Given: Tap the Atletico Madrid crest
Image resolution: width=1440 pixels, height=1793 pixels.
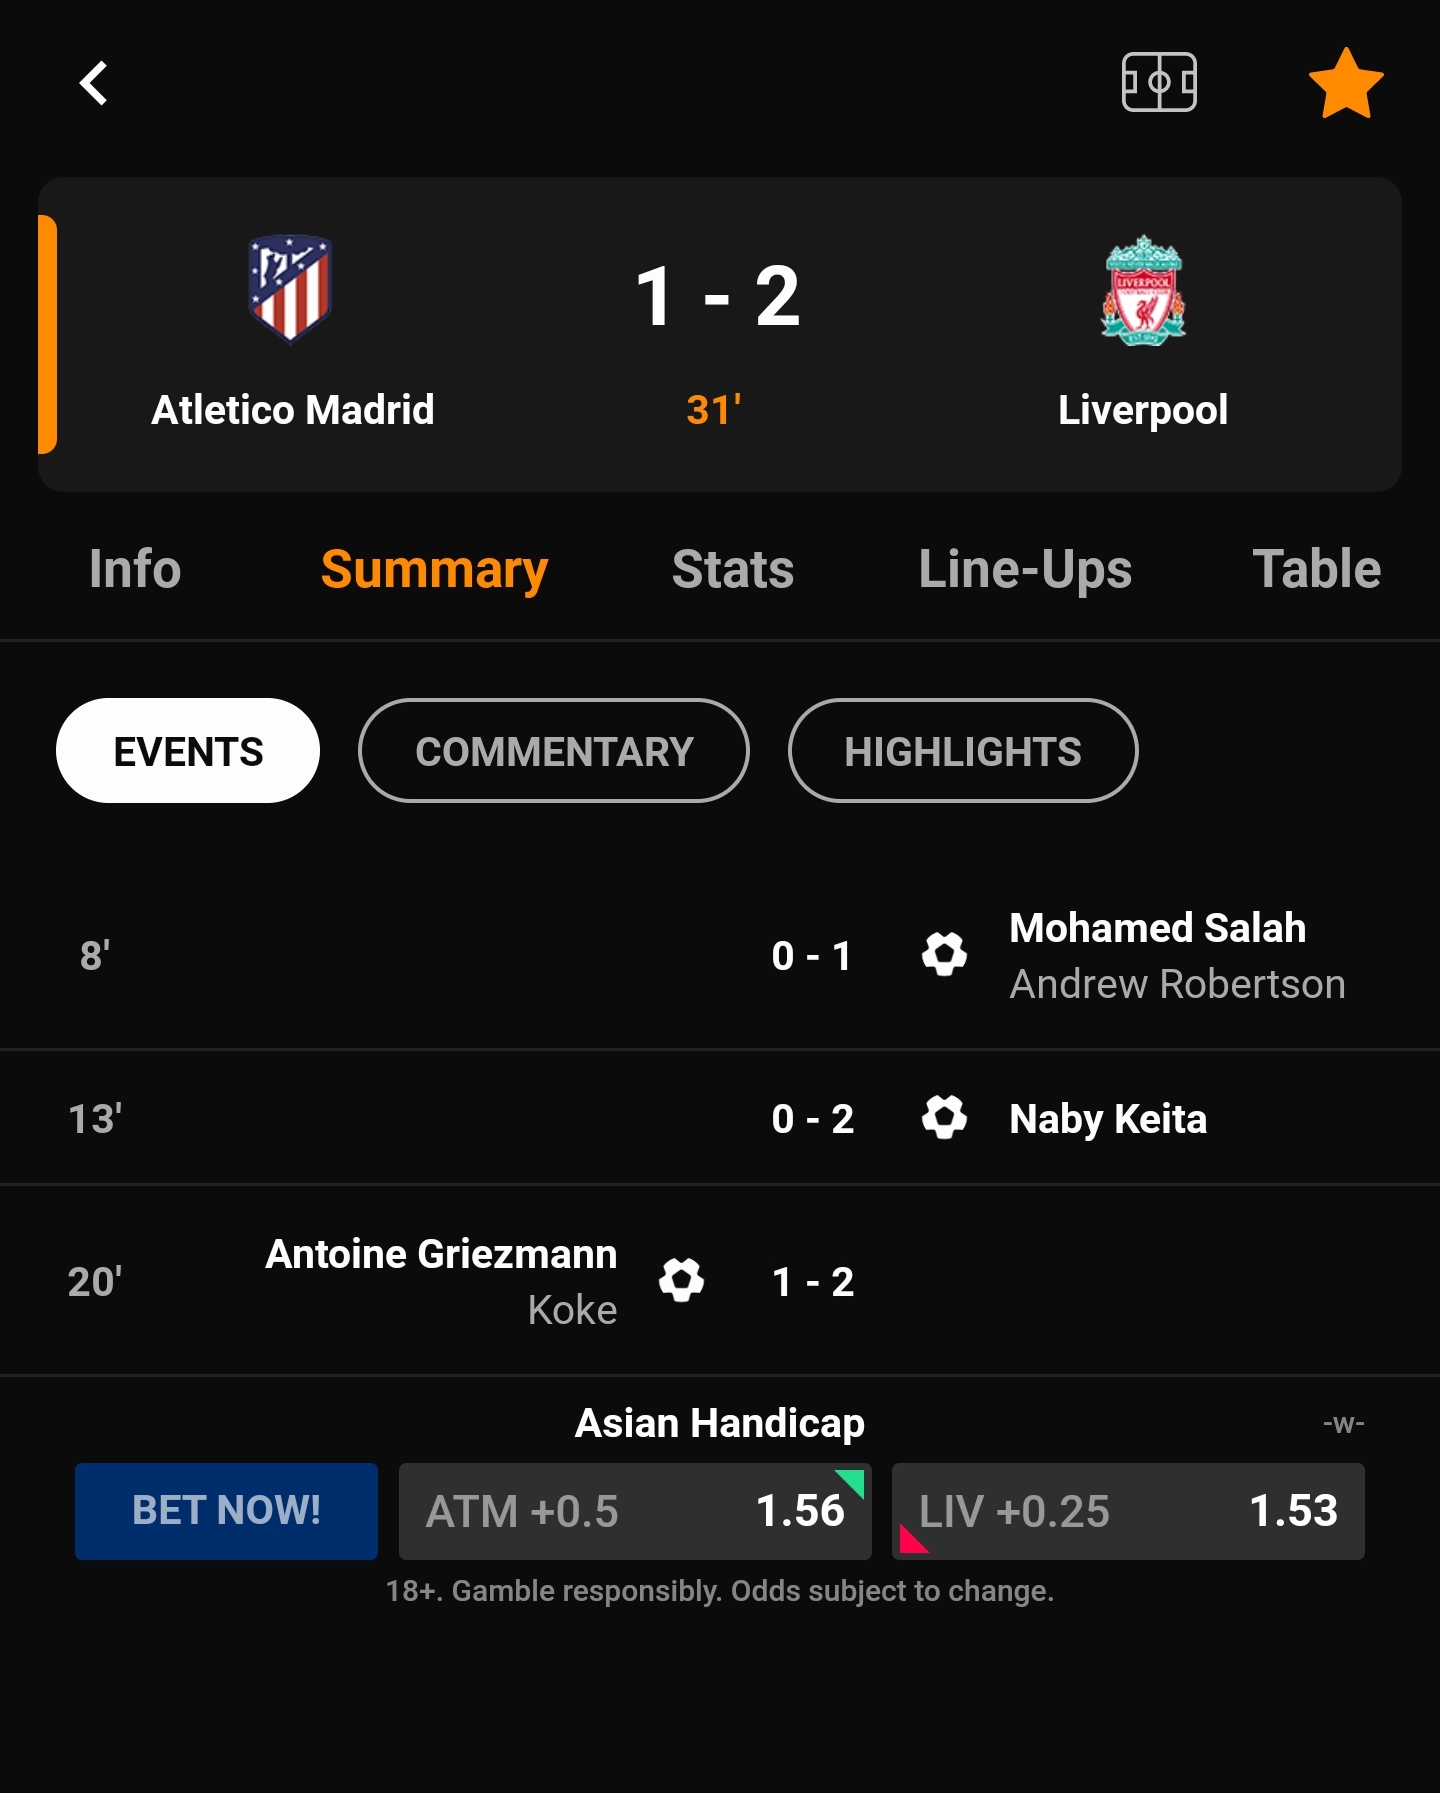Looking at the screenshot, I should pyautogui.click(x=290, y=289).
